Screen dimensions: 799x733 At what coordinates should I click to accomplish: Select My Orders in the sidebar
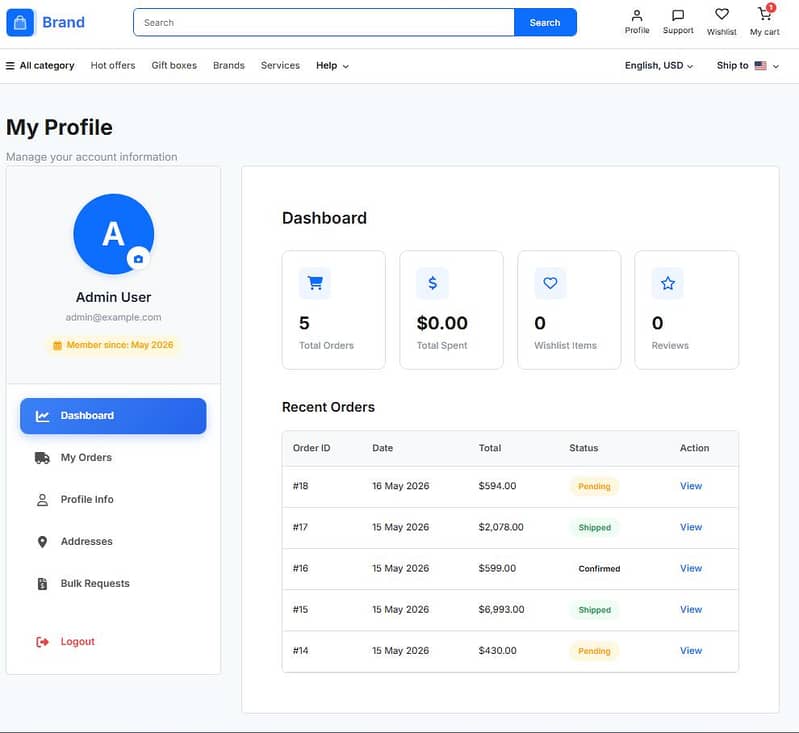(x=113, y=458)
